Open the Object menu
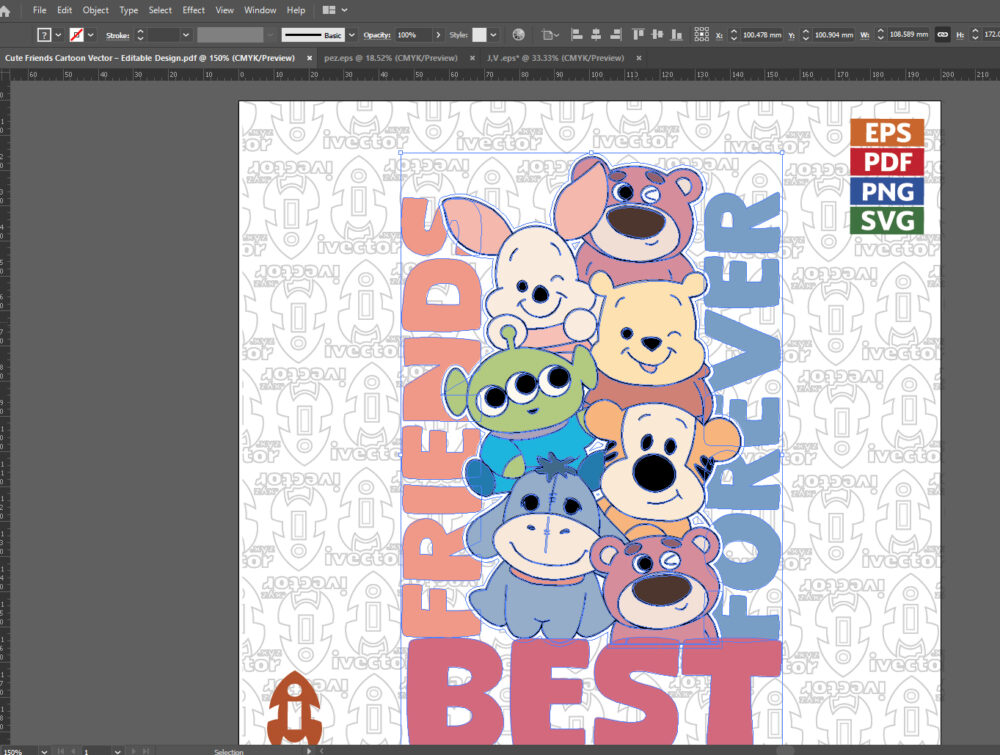Viewport: 1000px width, 755px height. 96,10
